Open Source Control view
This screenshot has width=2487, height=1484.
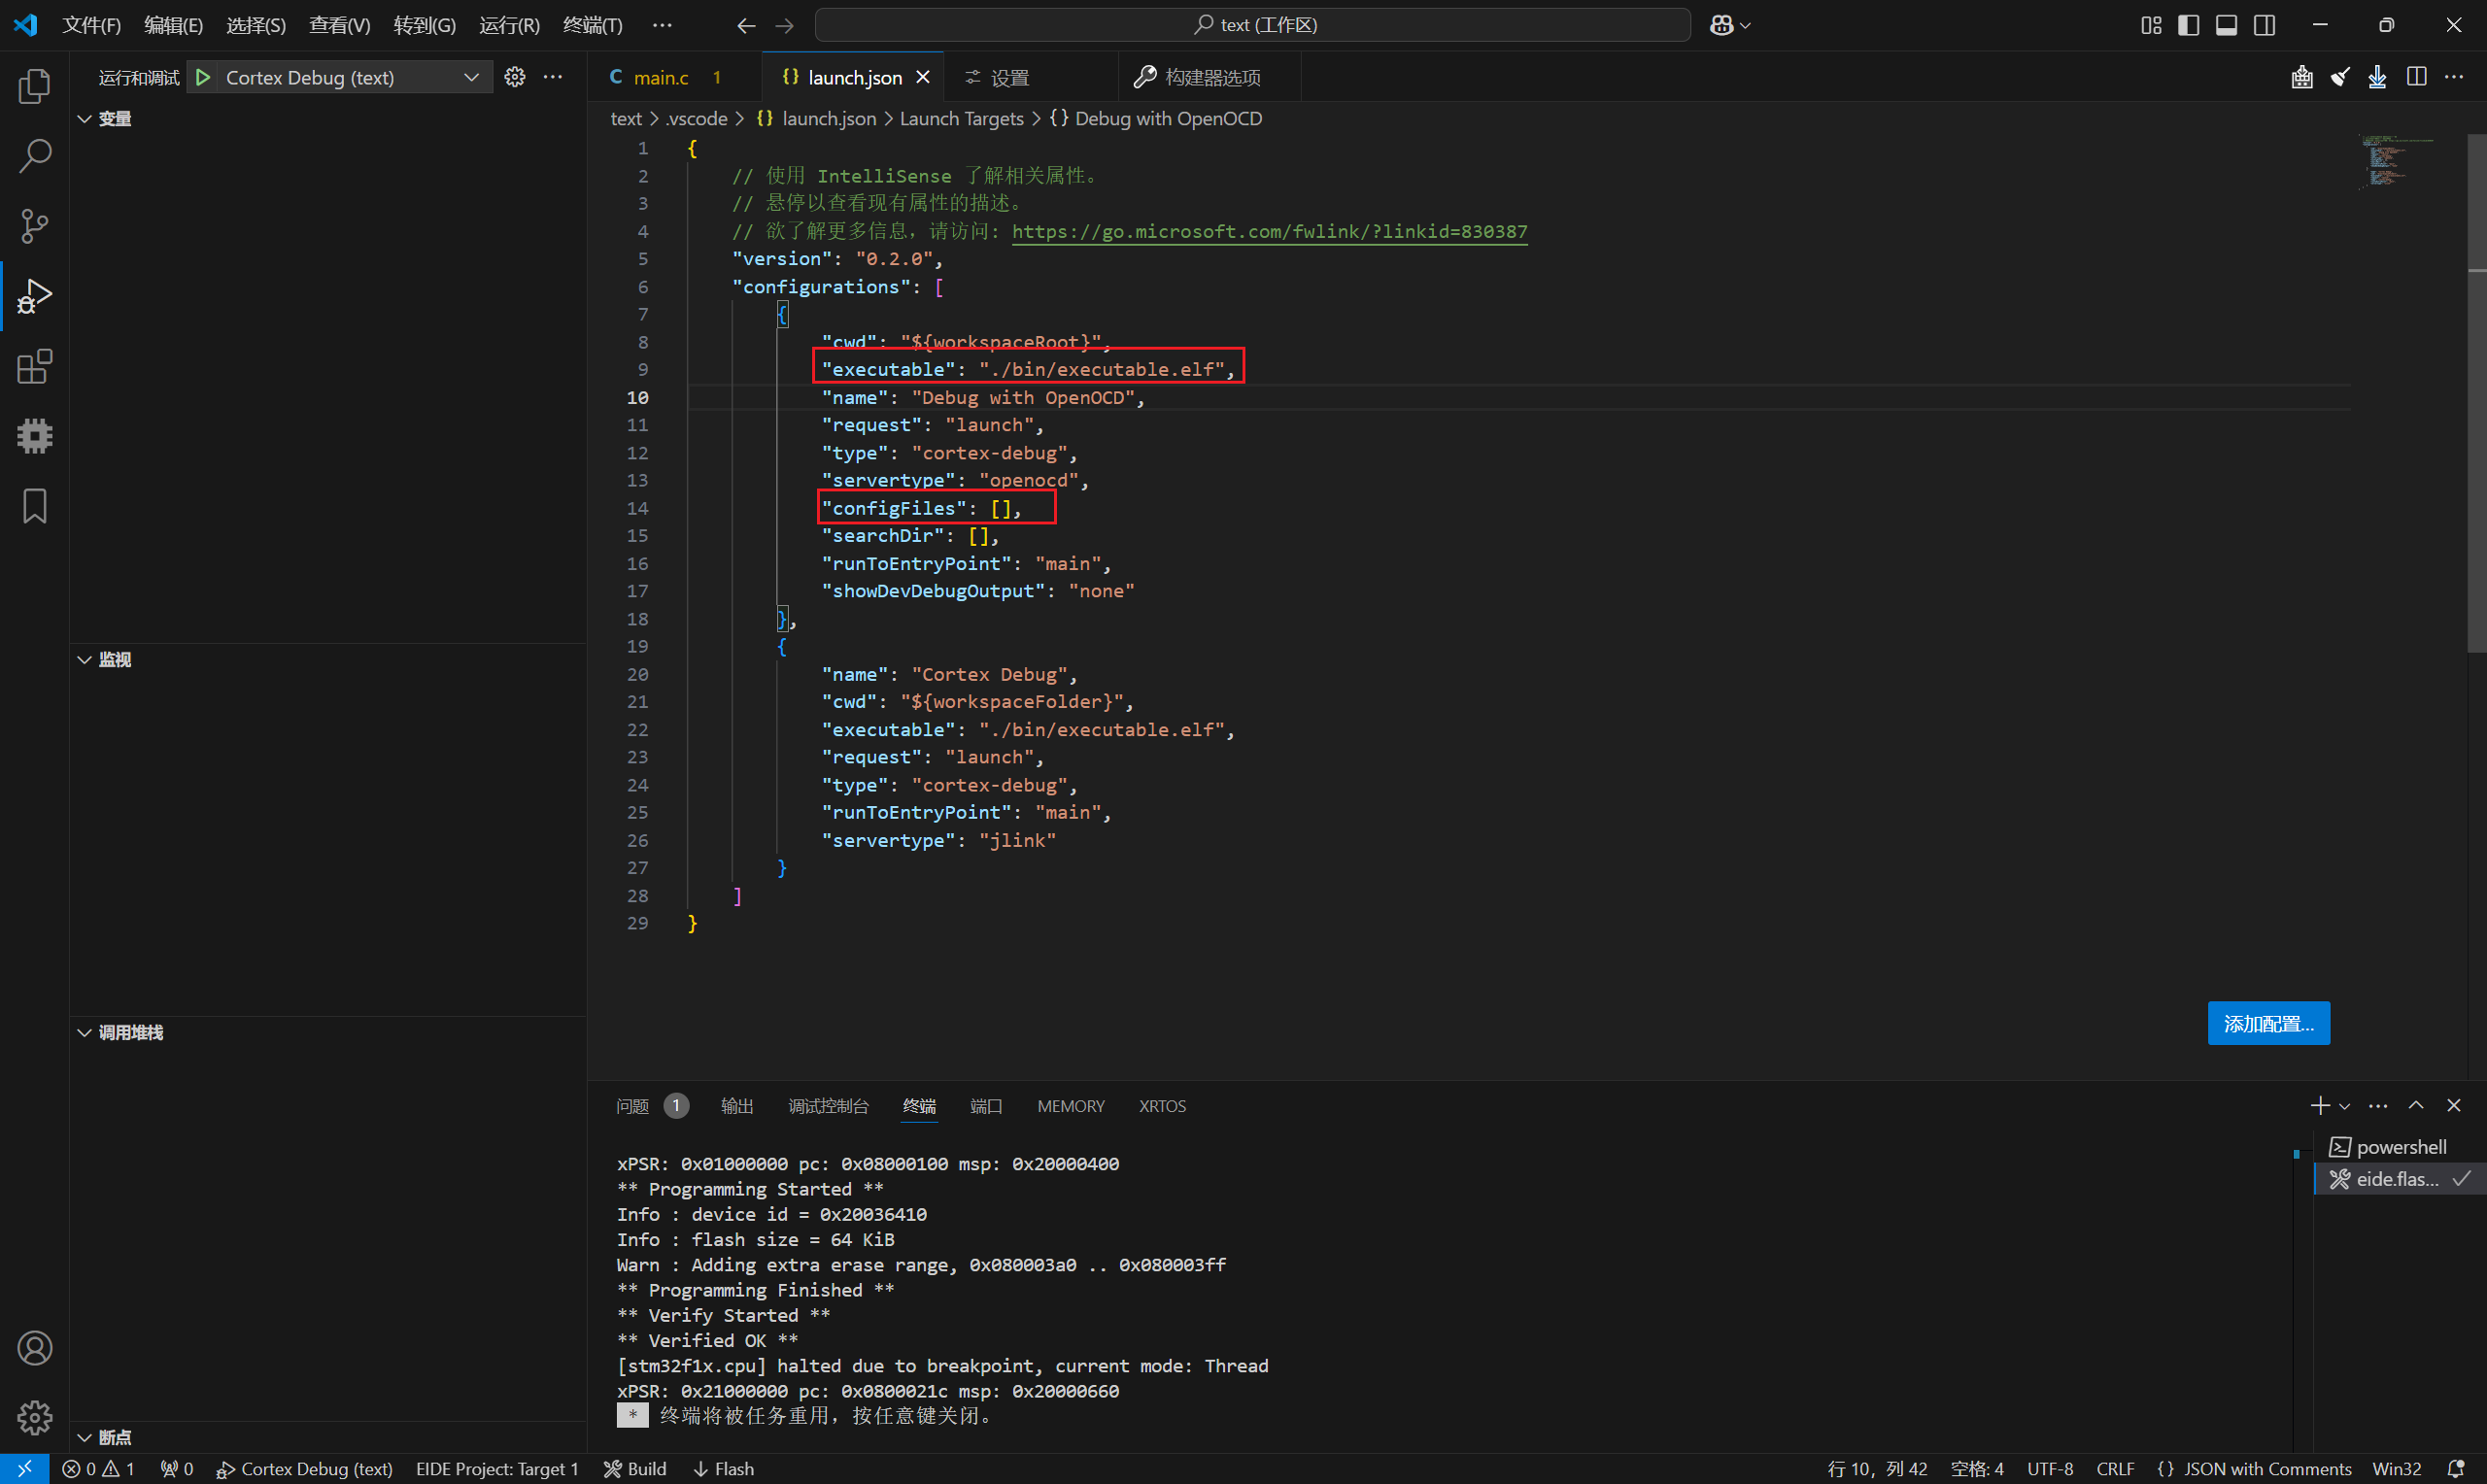34,226
